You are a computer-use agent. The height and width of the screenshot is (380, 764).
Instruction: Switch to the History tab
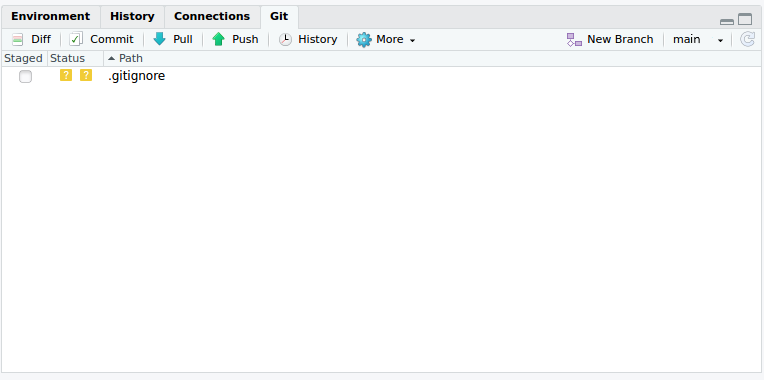pos(132,17)
